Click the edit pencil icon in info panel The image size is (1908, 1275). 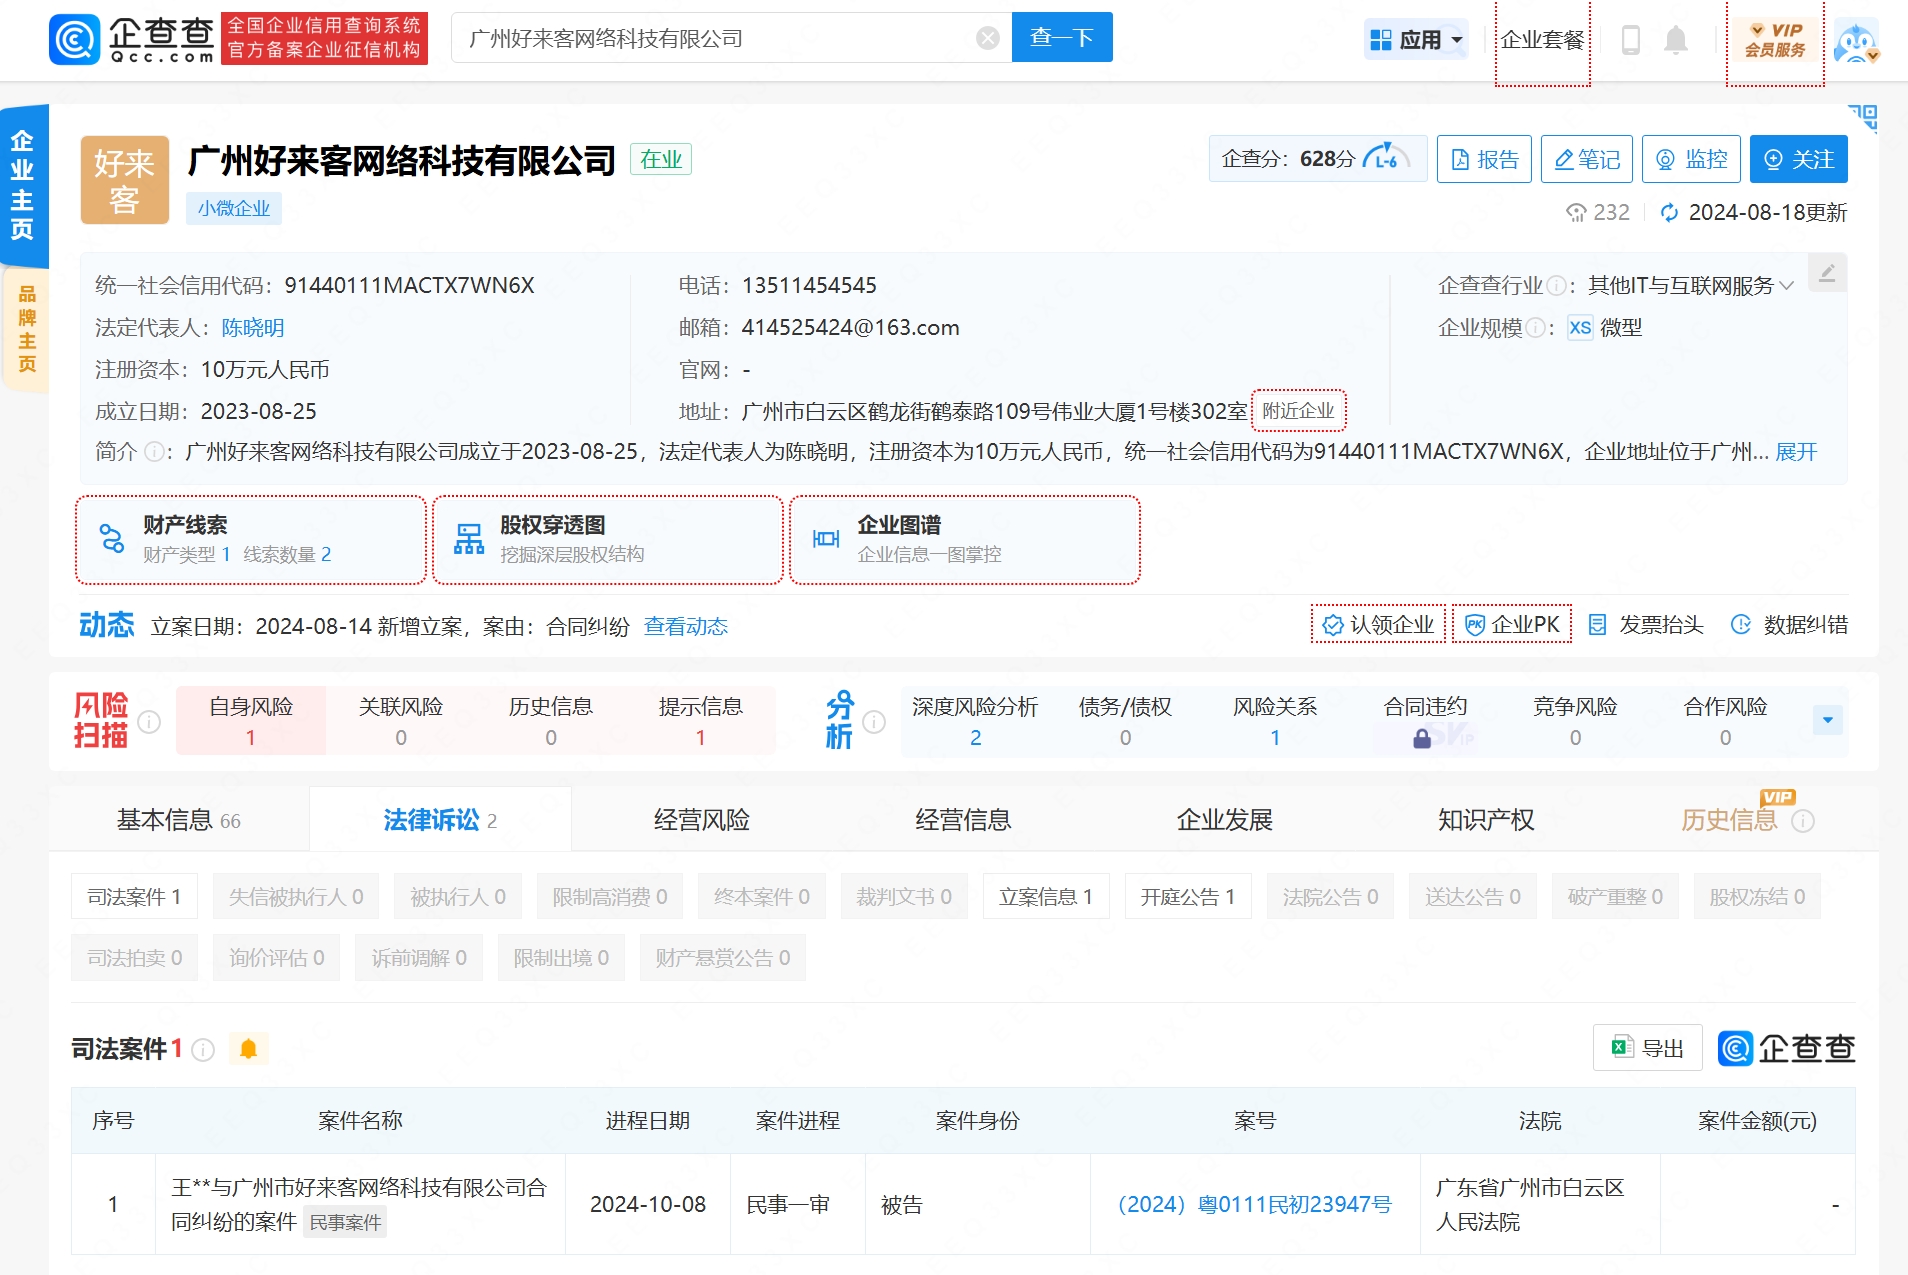(x=1827, y=273)
